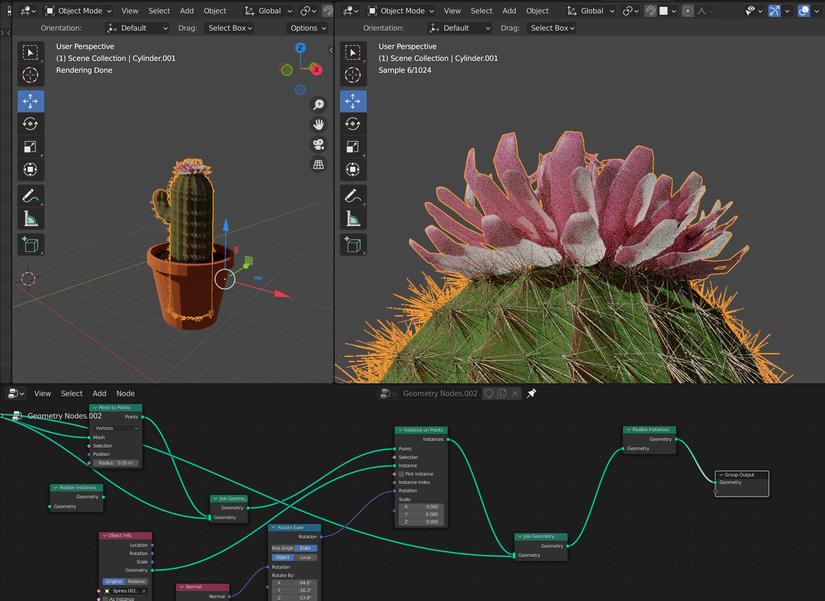Toggle the pin icon for Geometry Nodes.002

tap(531, 392)
